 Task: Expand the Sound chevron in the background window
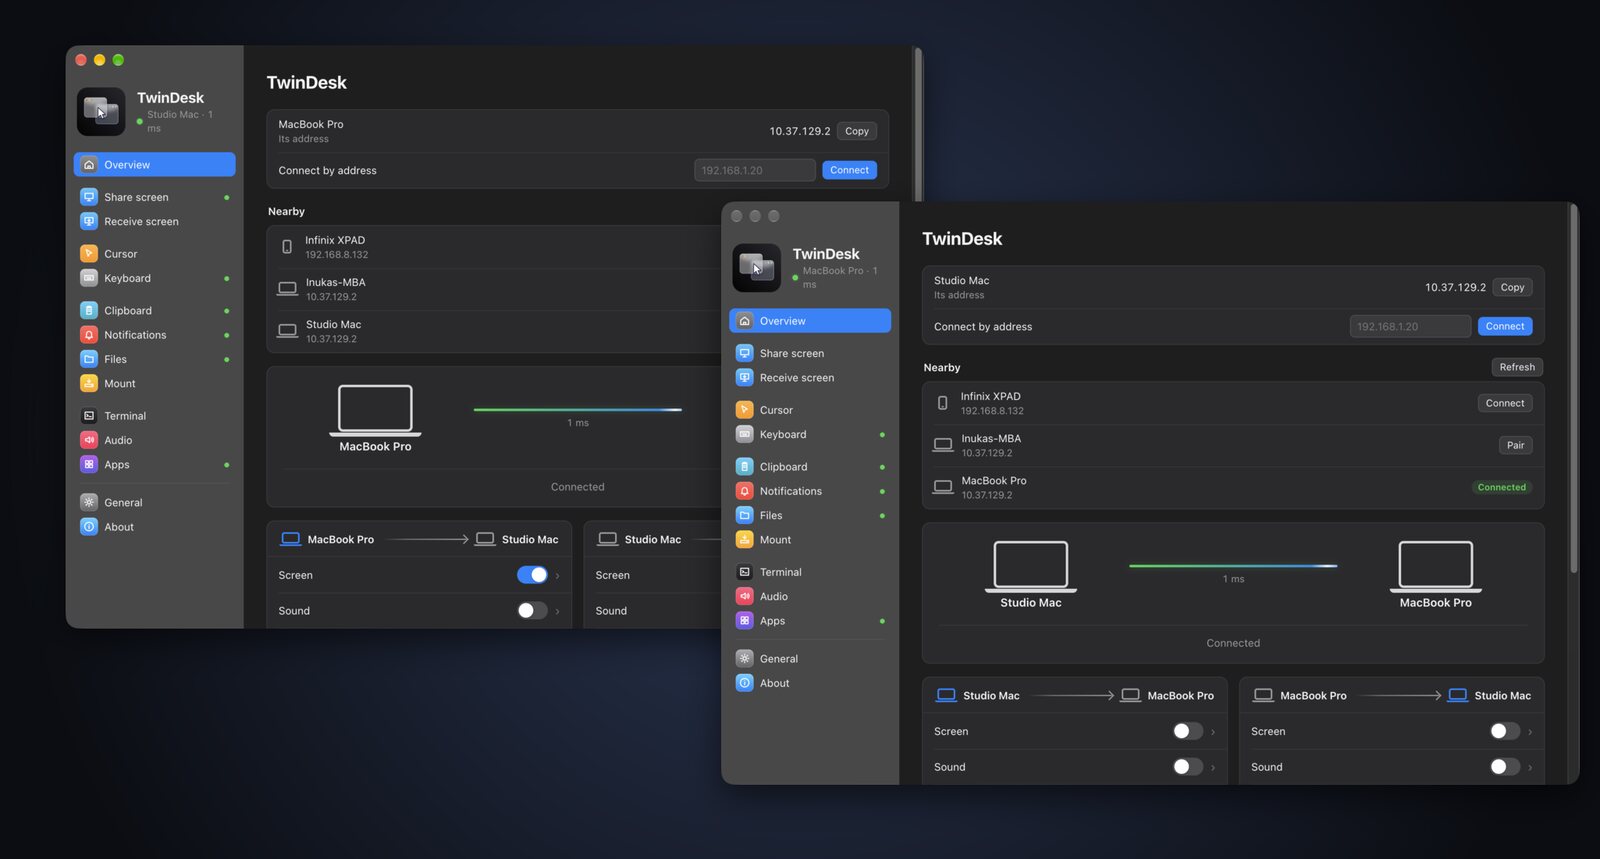coord(557,612)
